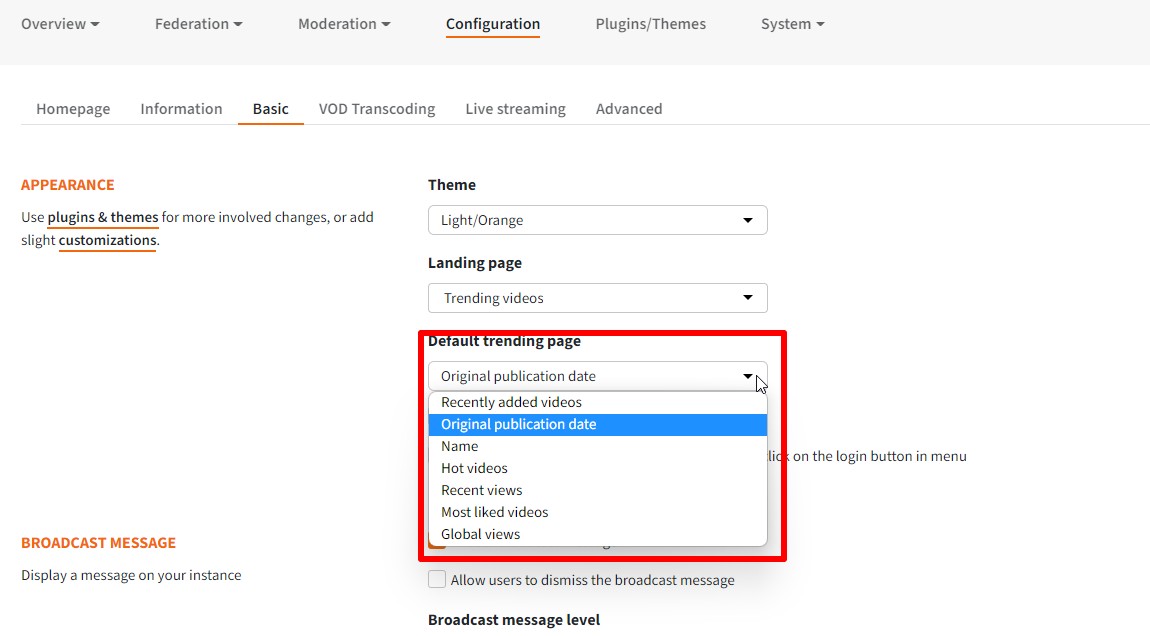This screenshot has height=636, width=1150.
Task: Click the chevron on Default trending page dropdown
Action: click(748, 376)
